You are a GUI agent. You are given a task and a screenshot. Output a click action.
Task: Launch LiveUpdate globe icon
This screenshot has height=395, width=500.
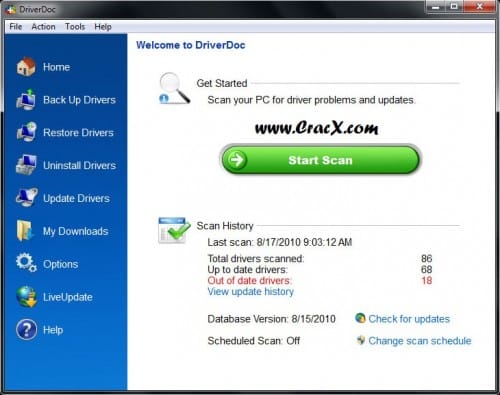(26, 296)
